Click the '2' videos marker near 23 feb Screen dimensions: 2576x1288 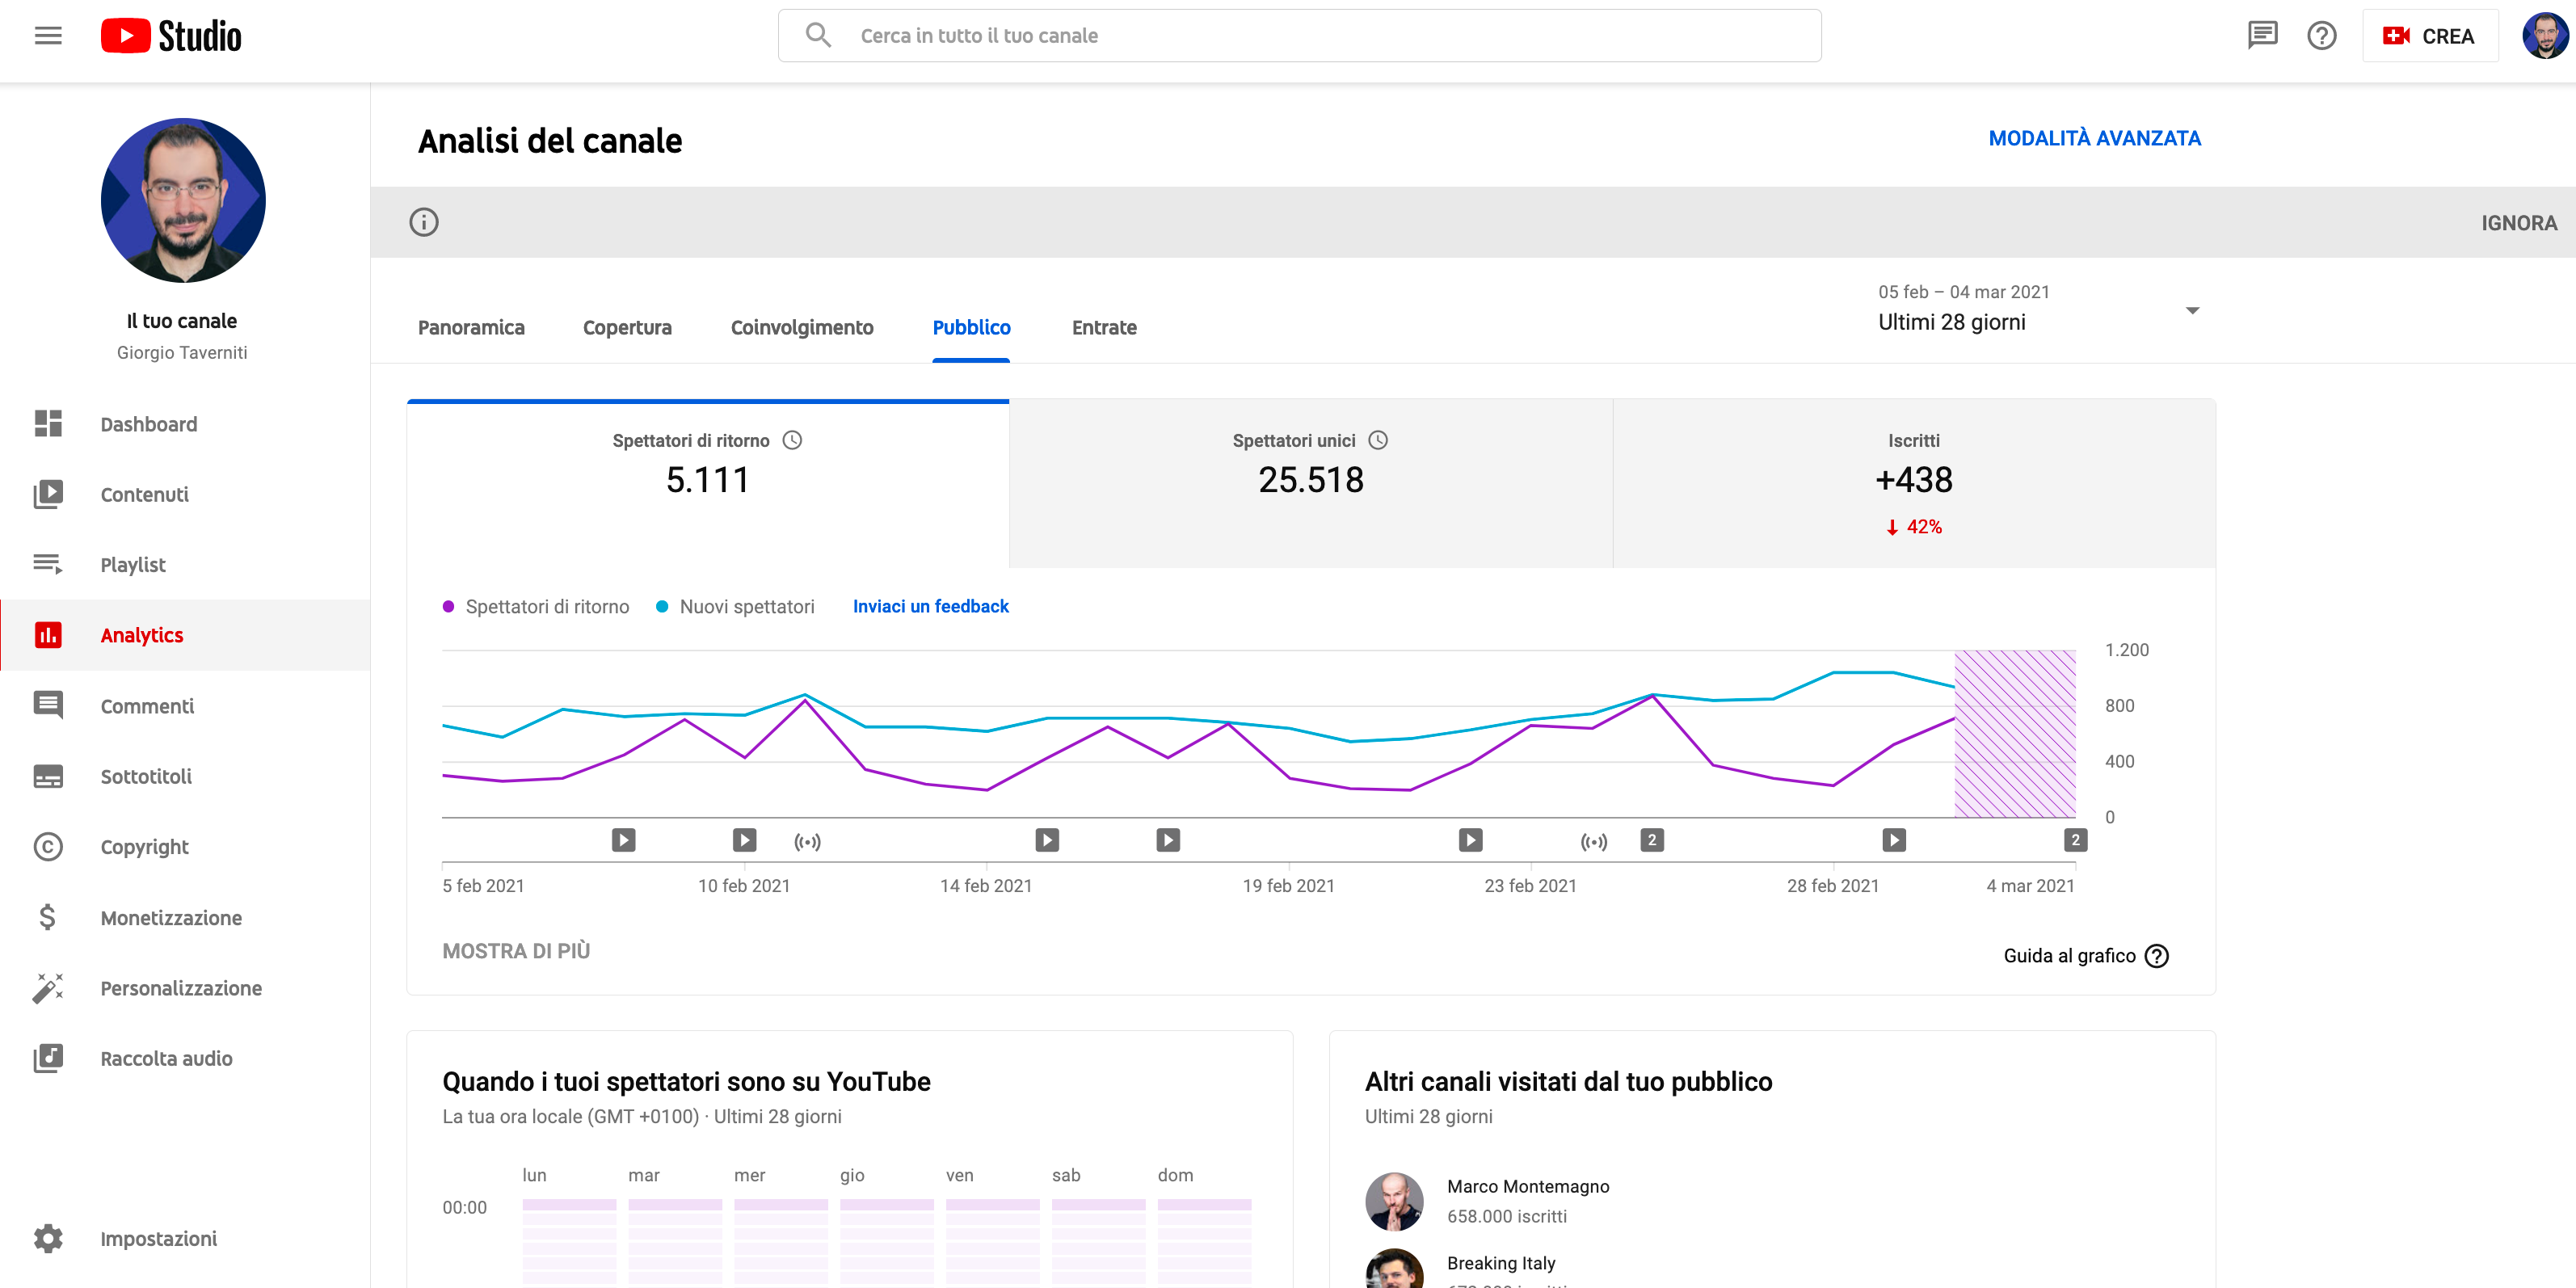coord(1652,840)
